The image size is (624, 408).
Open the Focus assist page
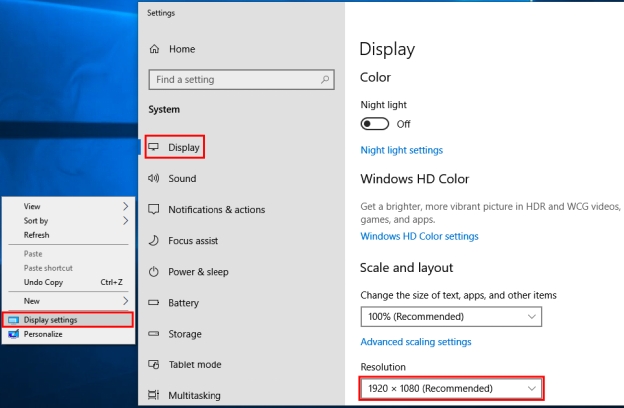point(193,240)
